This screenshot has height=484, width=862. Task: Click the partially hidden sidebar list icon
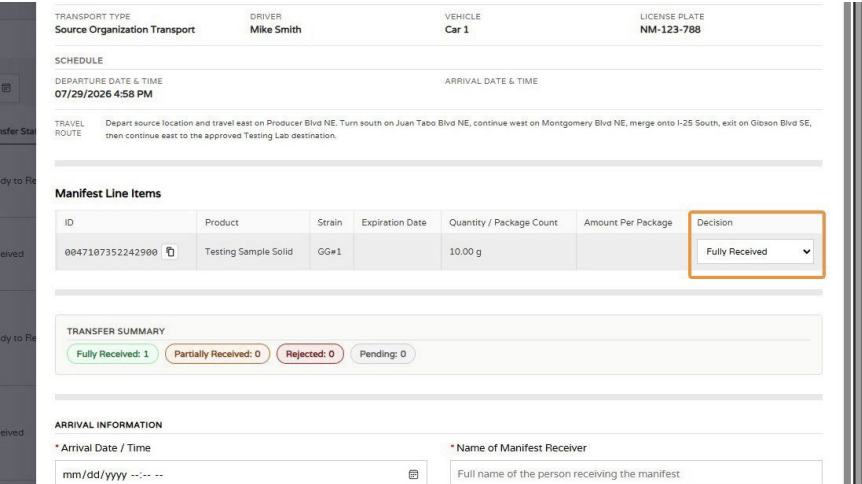point(7,88)
